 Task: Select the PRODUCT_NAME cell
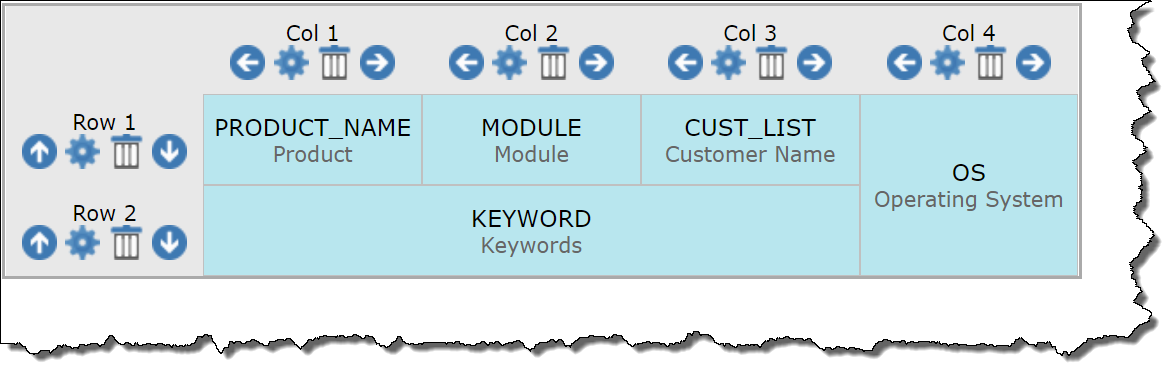click(x=313, y=139)
